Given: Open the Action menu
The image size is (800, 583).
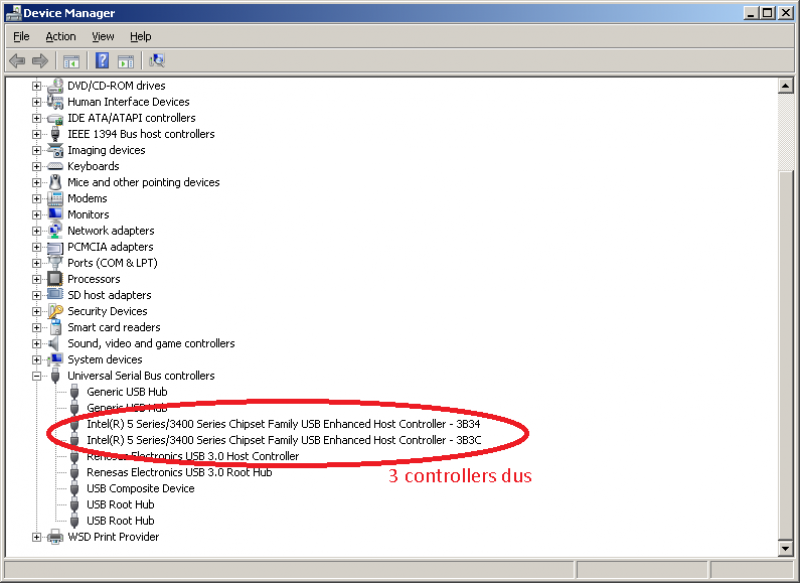Looking at the screenshot, I should [x=61, y=37].
